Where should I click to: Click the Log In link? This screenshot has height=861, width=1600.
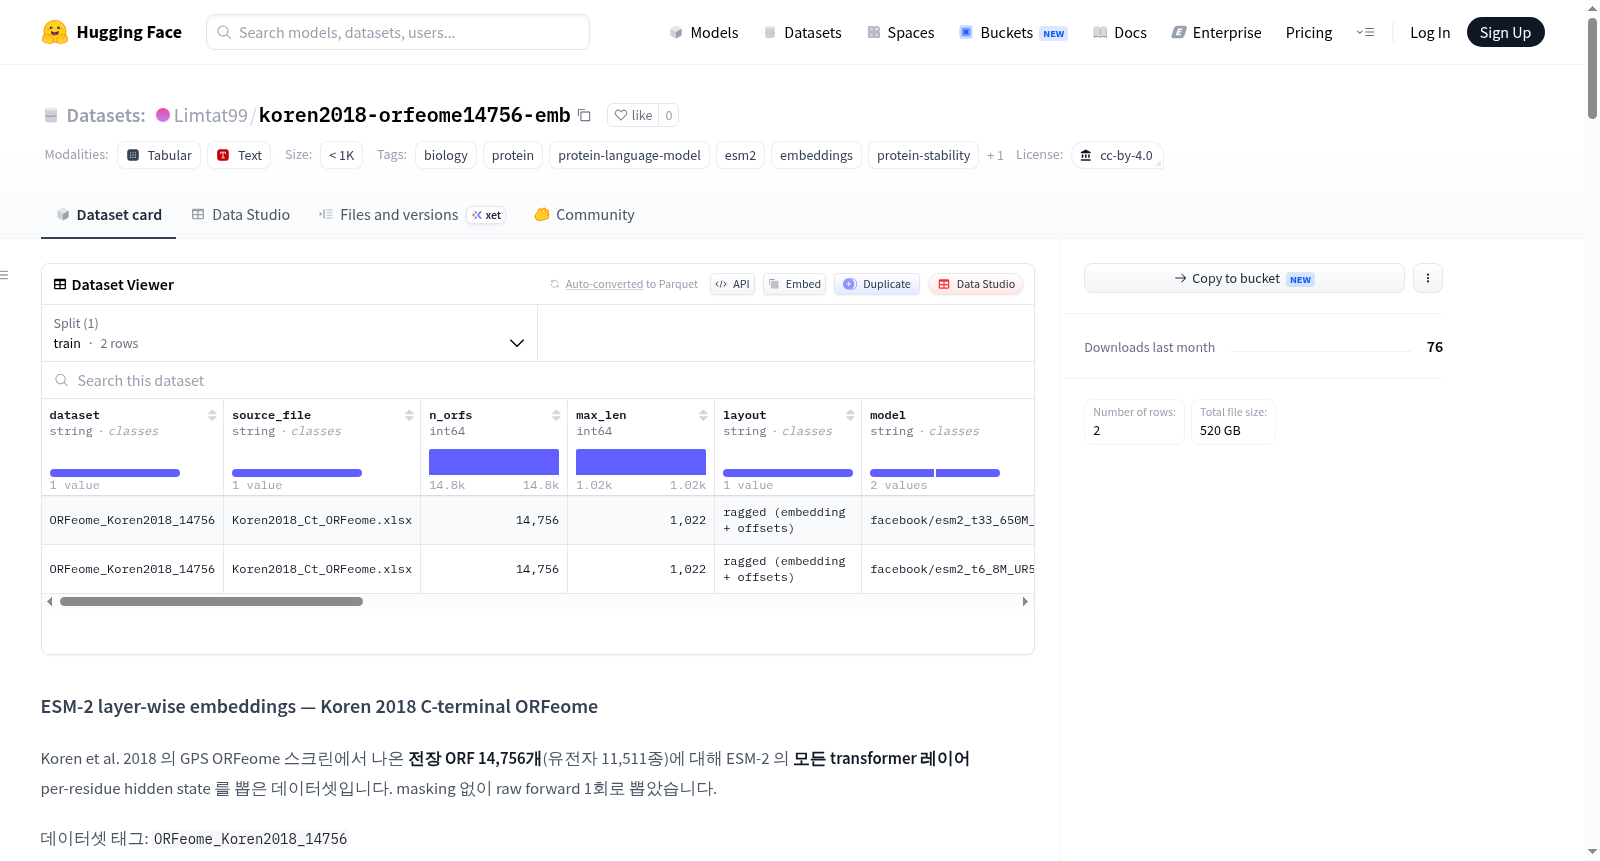[1430, 32]
